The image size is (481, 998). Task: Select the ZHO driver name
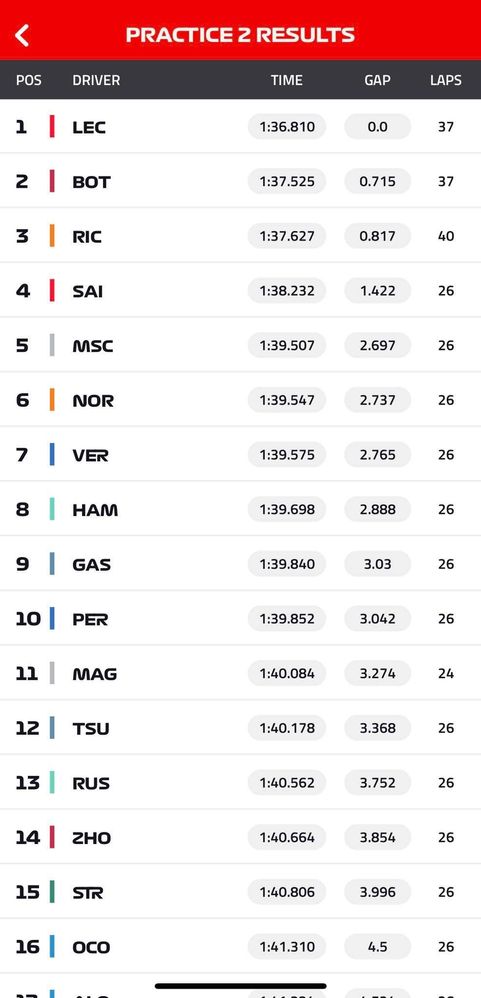(x=92, y=838)
